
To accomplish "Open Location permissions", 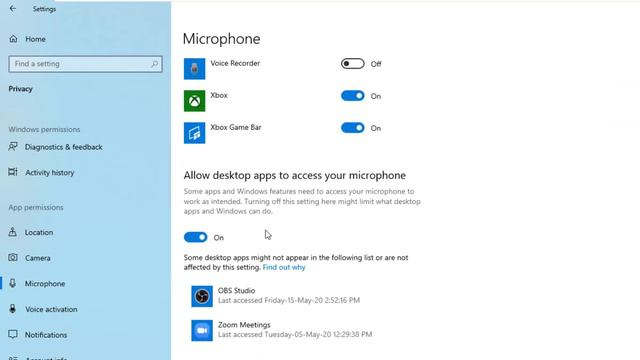I will coord(39,232).
